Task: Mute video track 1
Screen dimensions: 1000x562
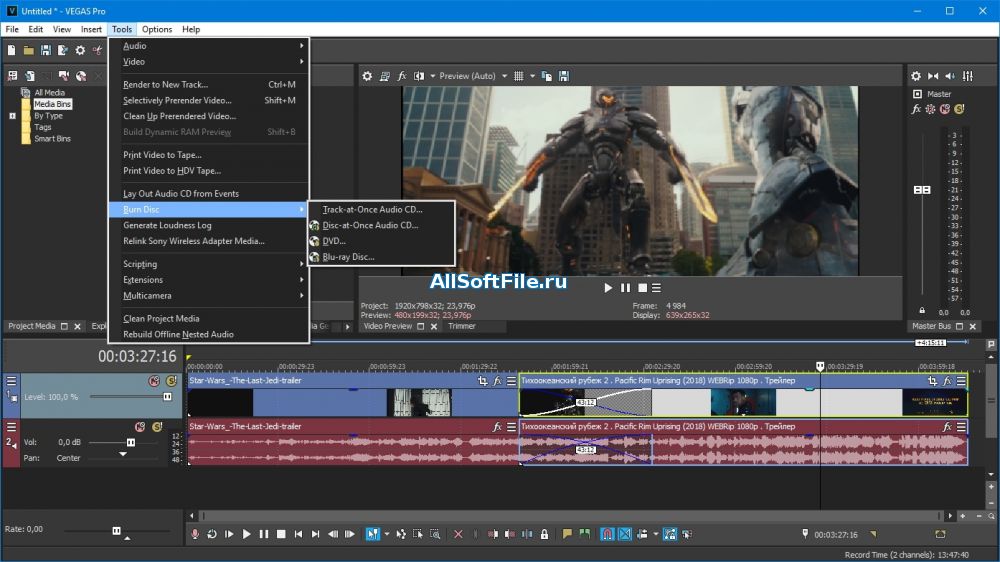Action: click(x=154, y=381)
